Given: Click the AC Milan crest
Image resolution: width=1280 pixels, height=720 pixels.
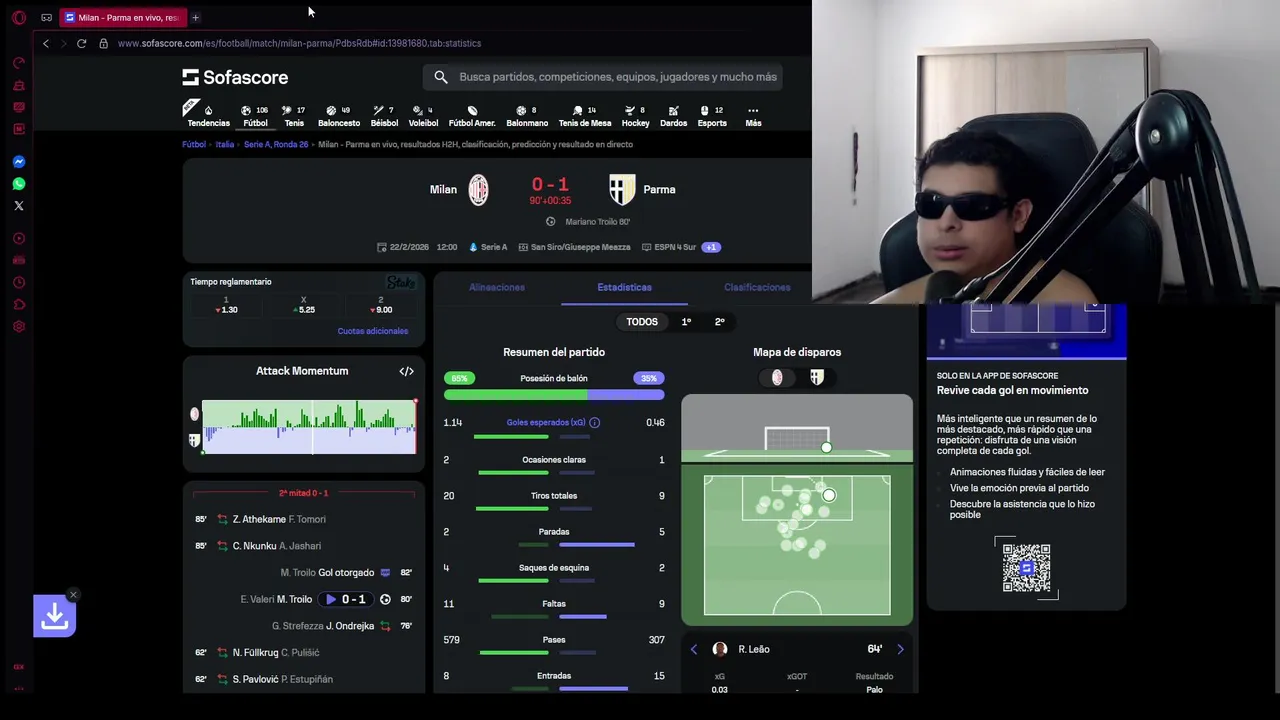Looking at the screenshot, I should (x=478, y=189).
